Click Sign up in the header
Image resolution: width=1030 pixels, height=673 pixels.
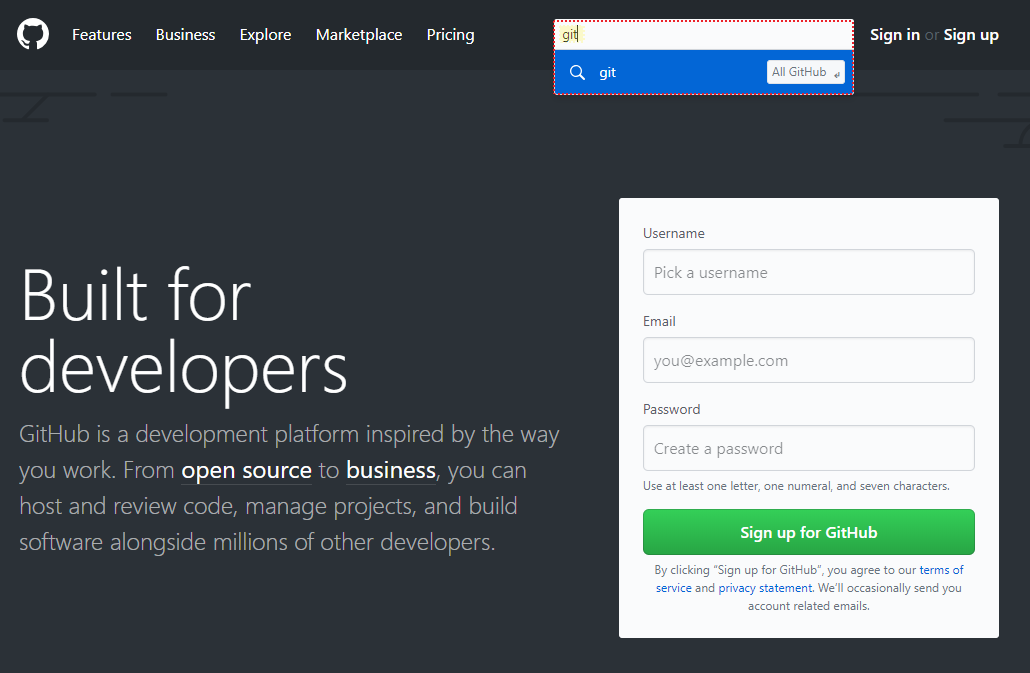pos(971,35)
